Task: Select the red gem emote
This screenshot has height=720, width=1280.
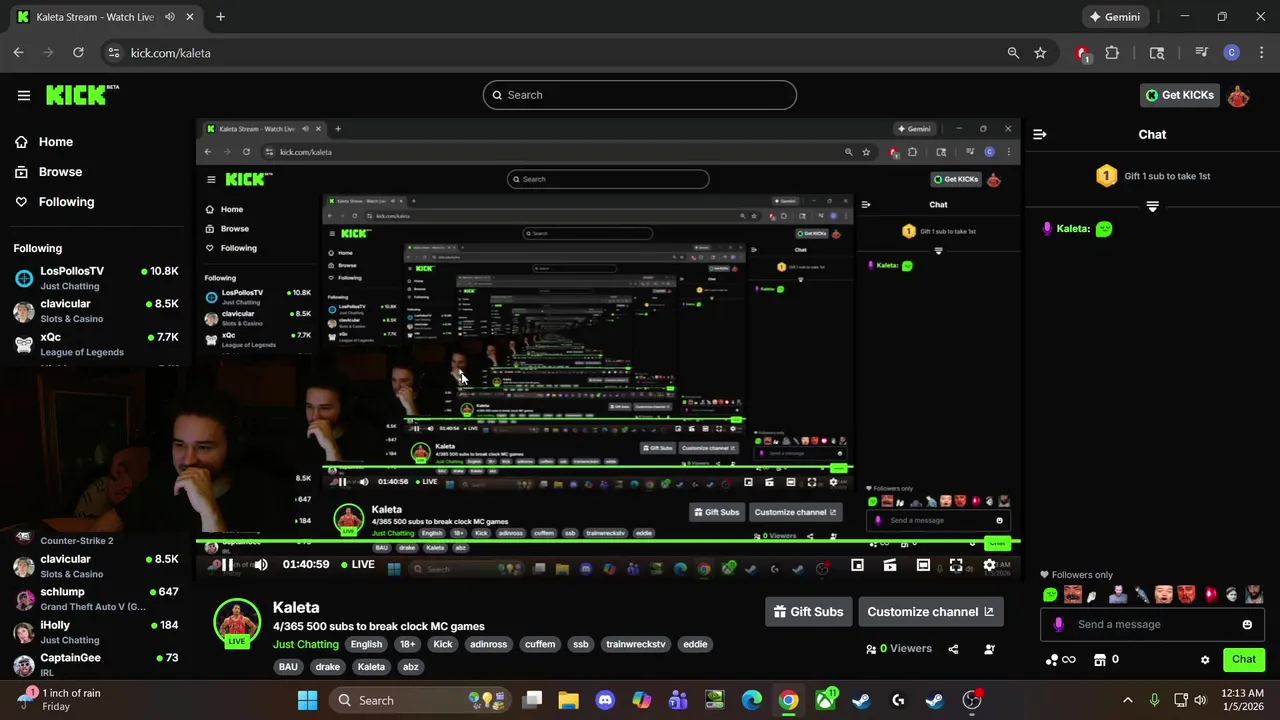Action: pos(1210,595)
